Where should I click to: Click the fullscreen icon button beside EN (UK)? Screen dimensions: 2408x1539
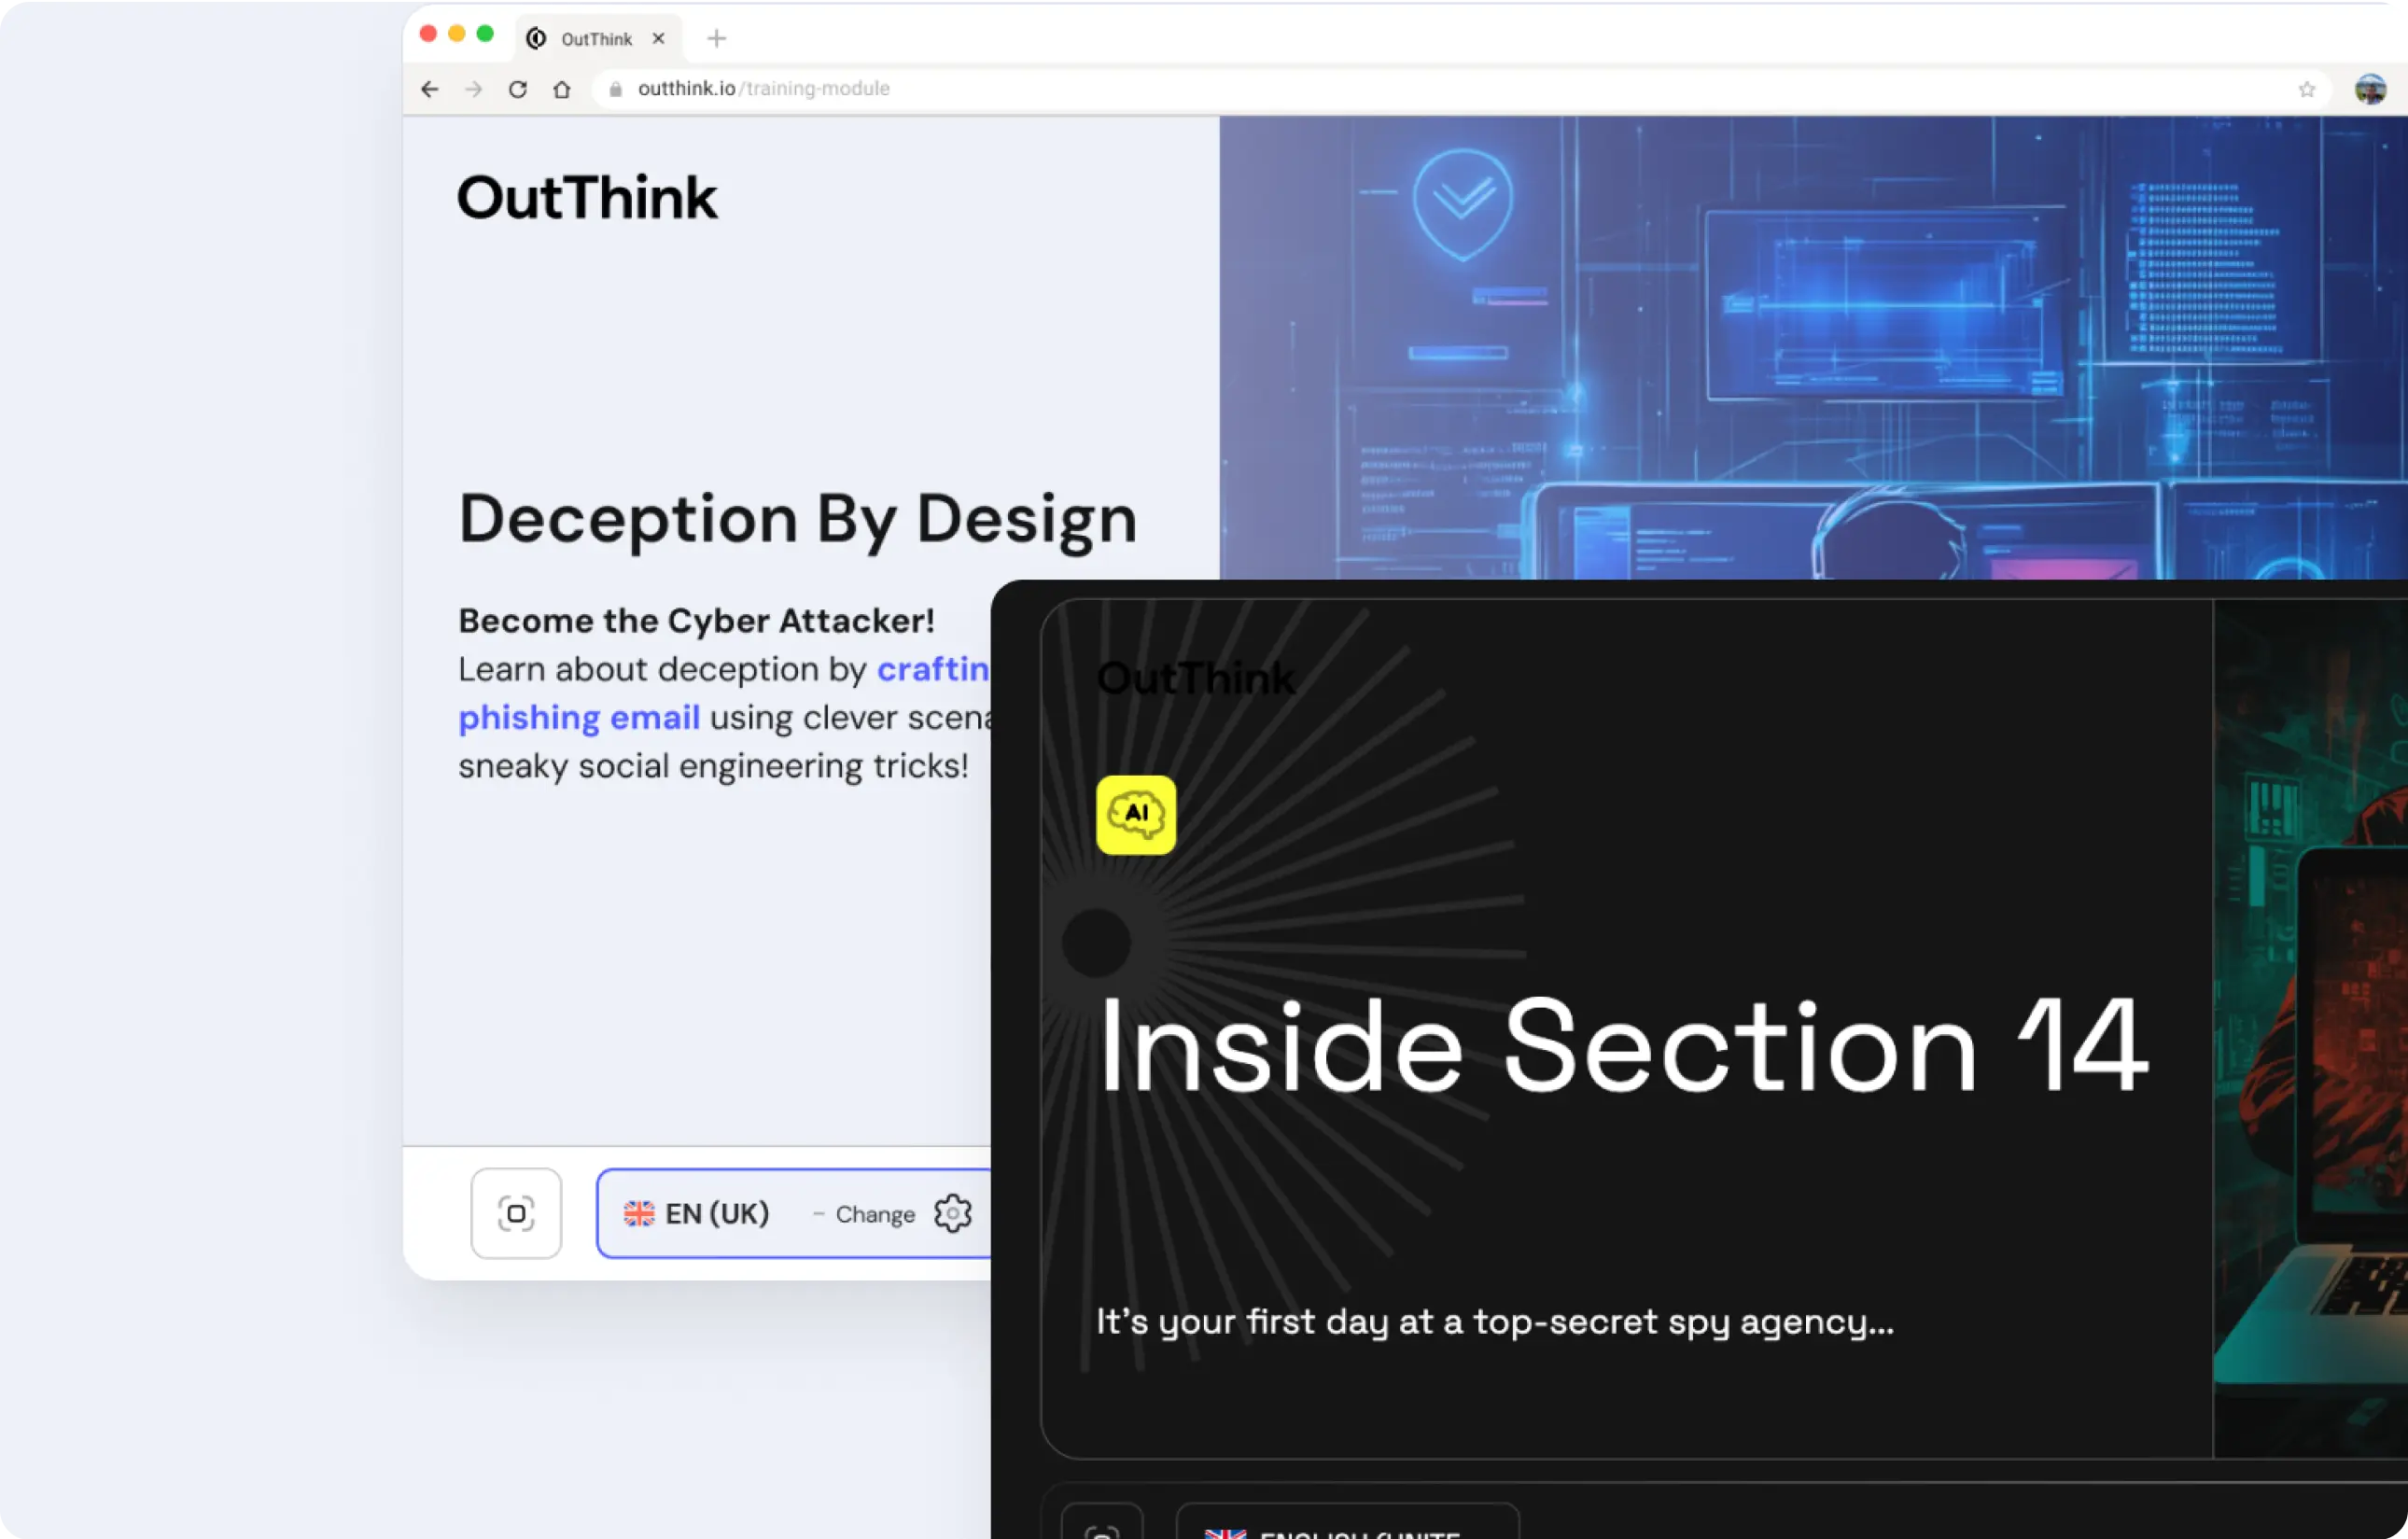pos(516,1213)
